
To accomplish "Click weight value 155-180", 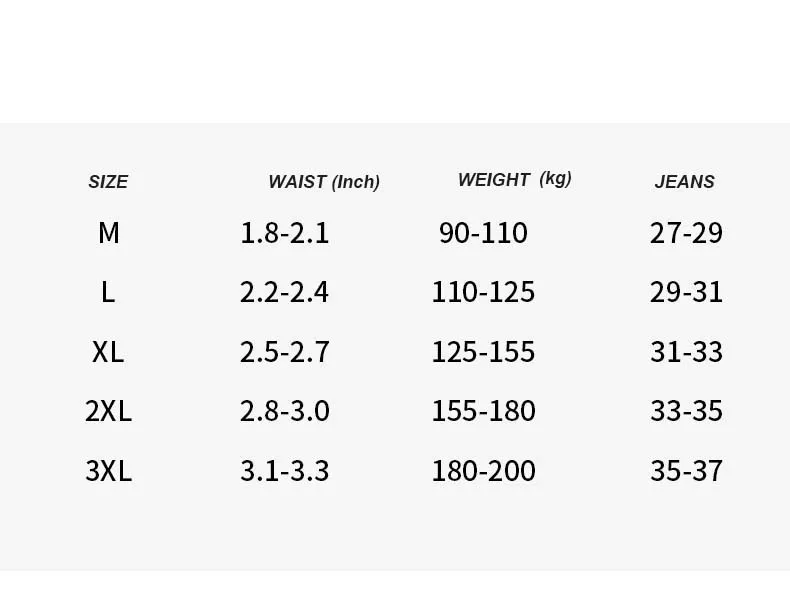I will click(x=483, y=411).
